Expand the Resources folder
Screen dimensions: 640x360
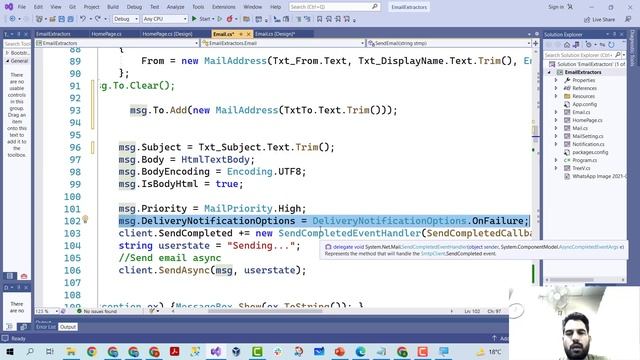[556, 96]
